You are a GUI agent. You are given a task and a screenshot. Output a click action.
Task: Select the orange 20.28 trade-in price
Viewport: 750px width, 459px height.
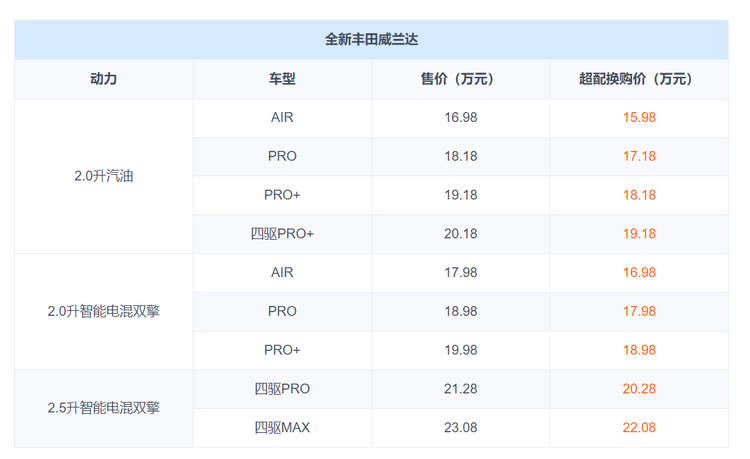pyautogui.click(x=638, y=389)
